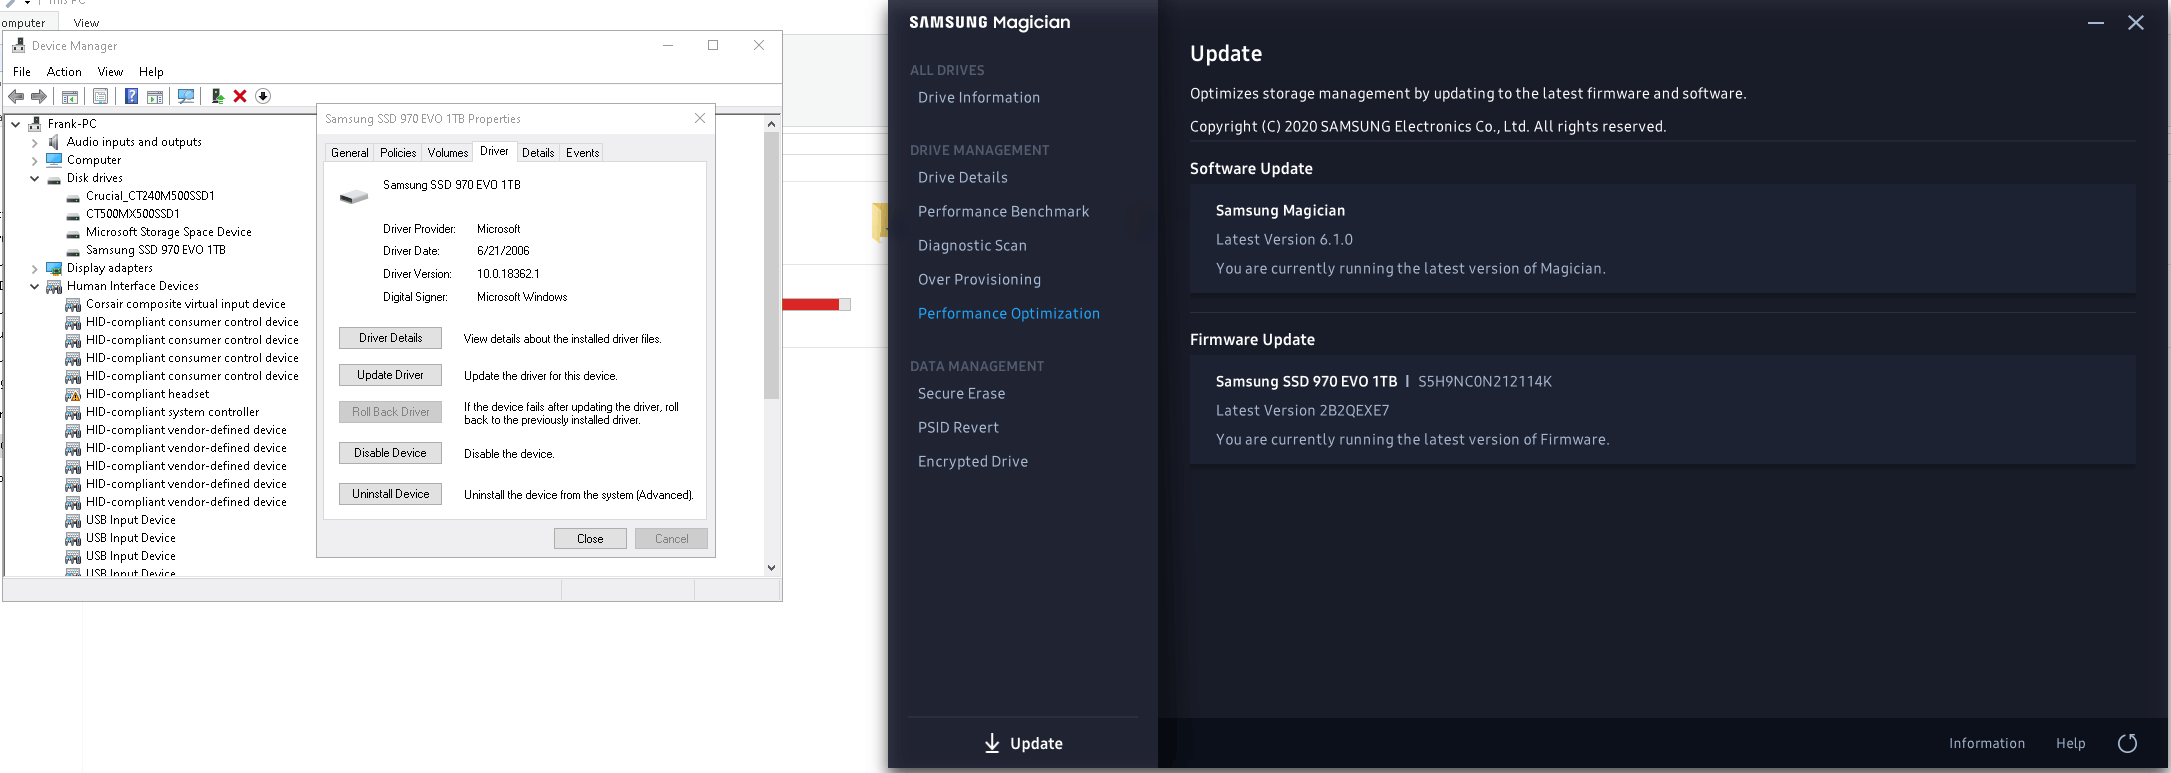Click the Computer category monitor icon

point(54,160)
